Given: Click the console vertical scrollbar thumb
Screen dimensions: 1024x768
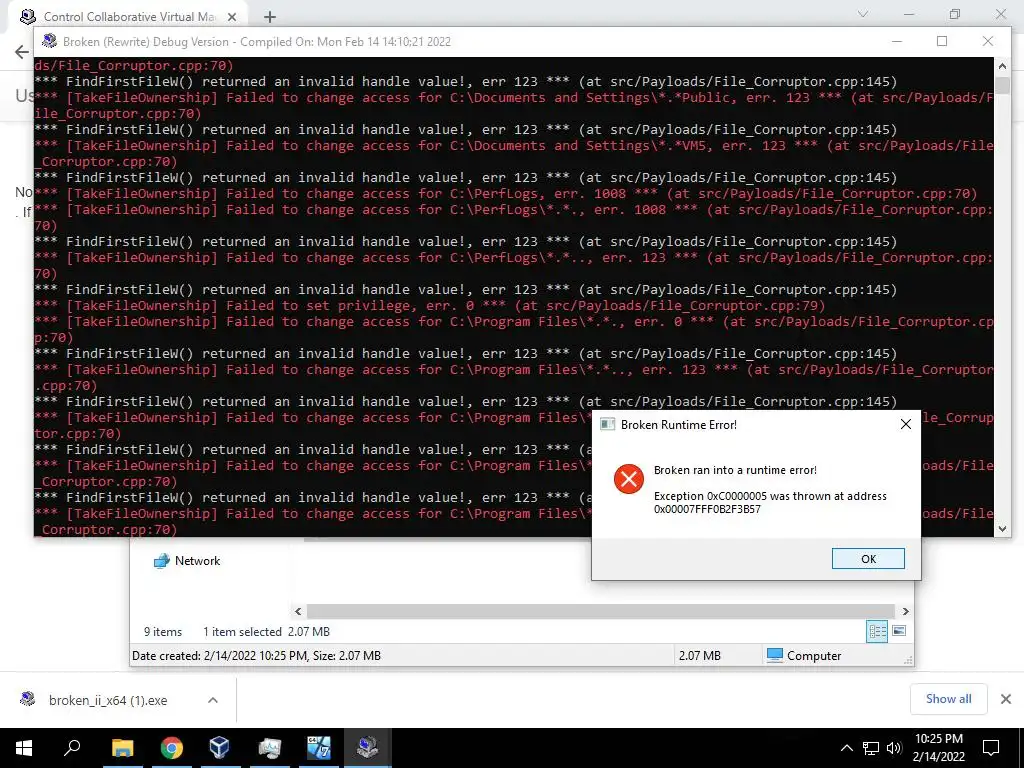Looking at the screenshot, I should [1002, 86].
